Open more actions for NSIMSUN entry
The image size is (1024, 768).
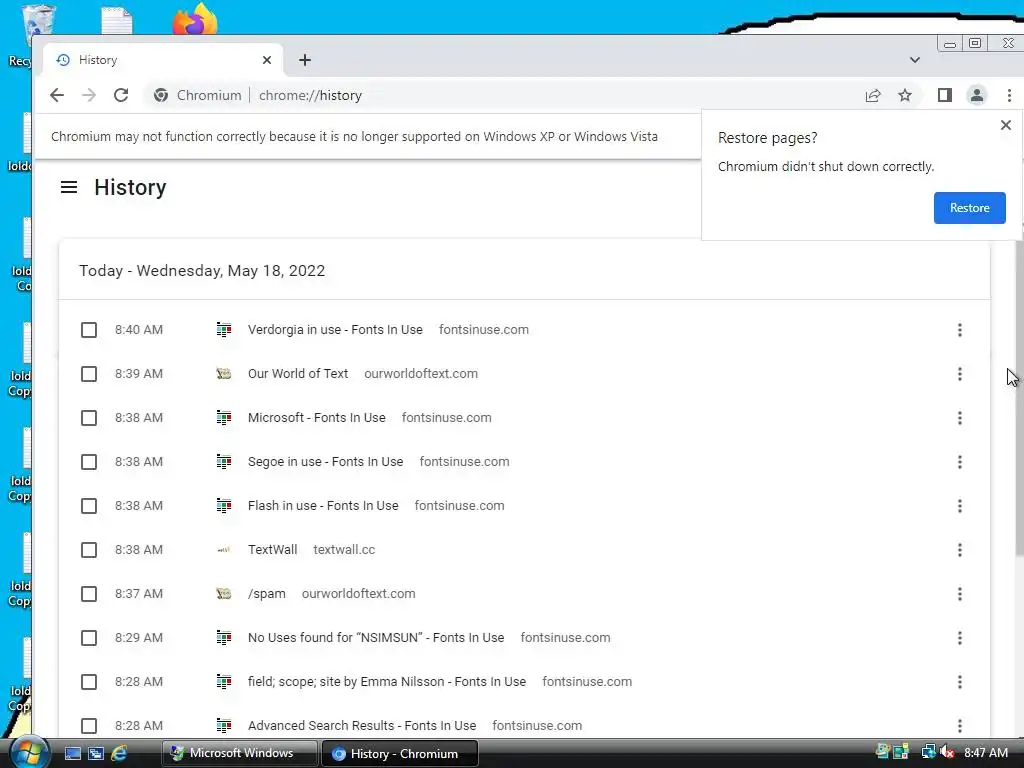[959, 637]
